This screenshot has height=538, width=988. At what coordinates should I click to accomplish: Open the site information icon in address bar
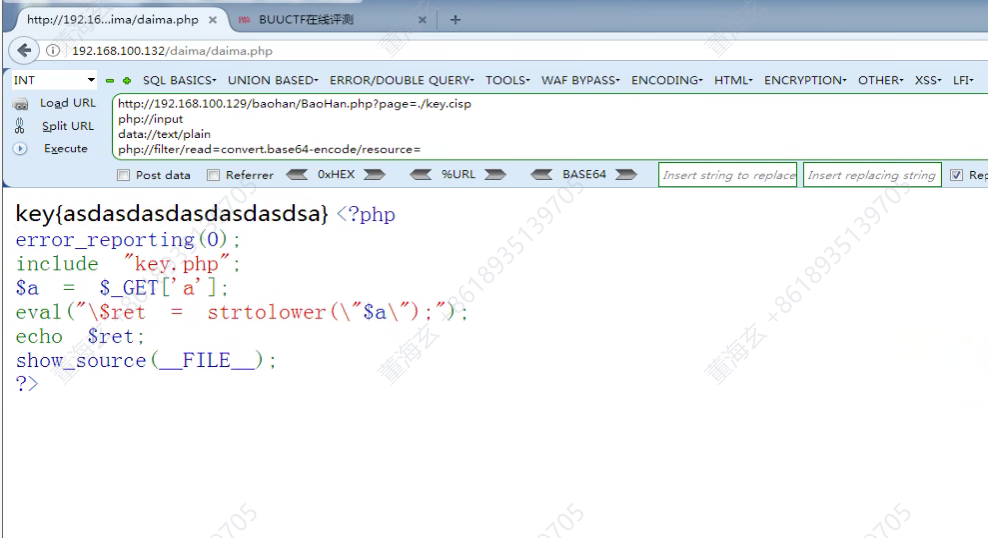click(53, 50)
